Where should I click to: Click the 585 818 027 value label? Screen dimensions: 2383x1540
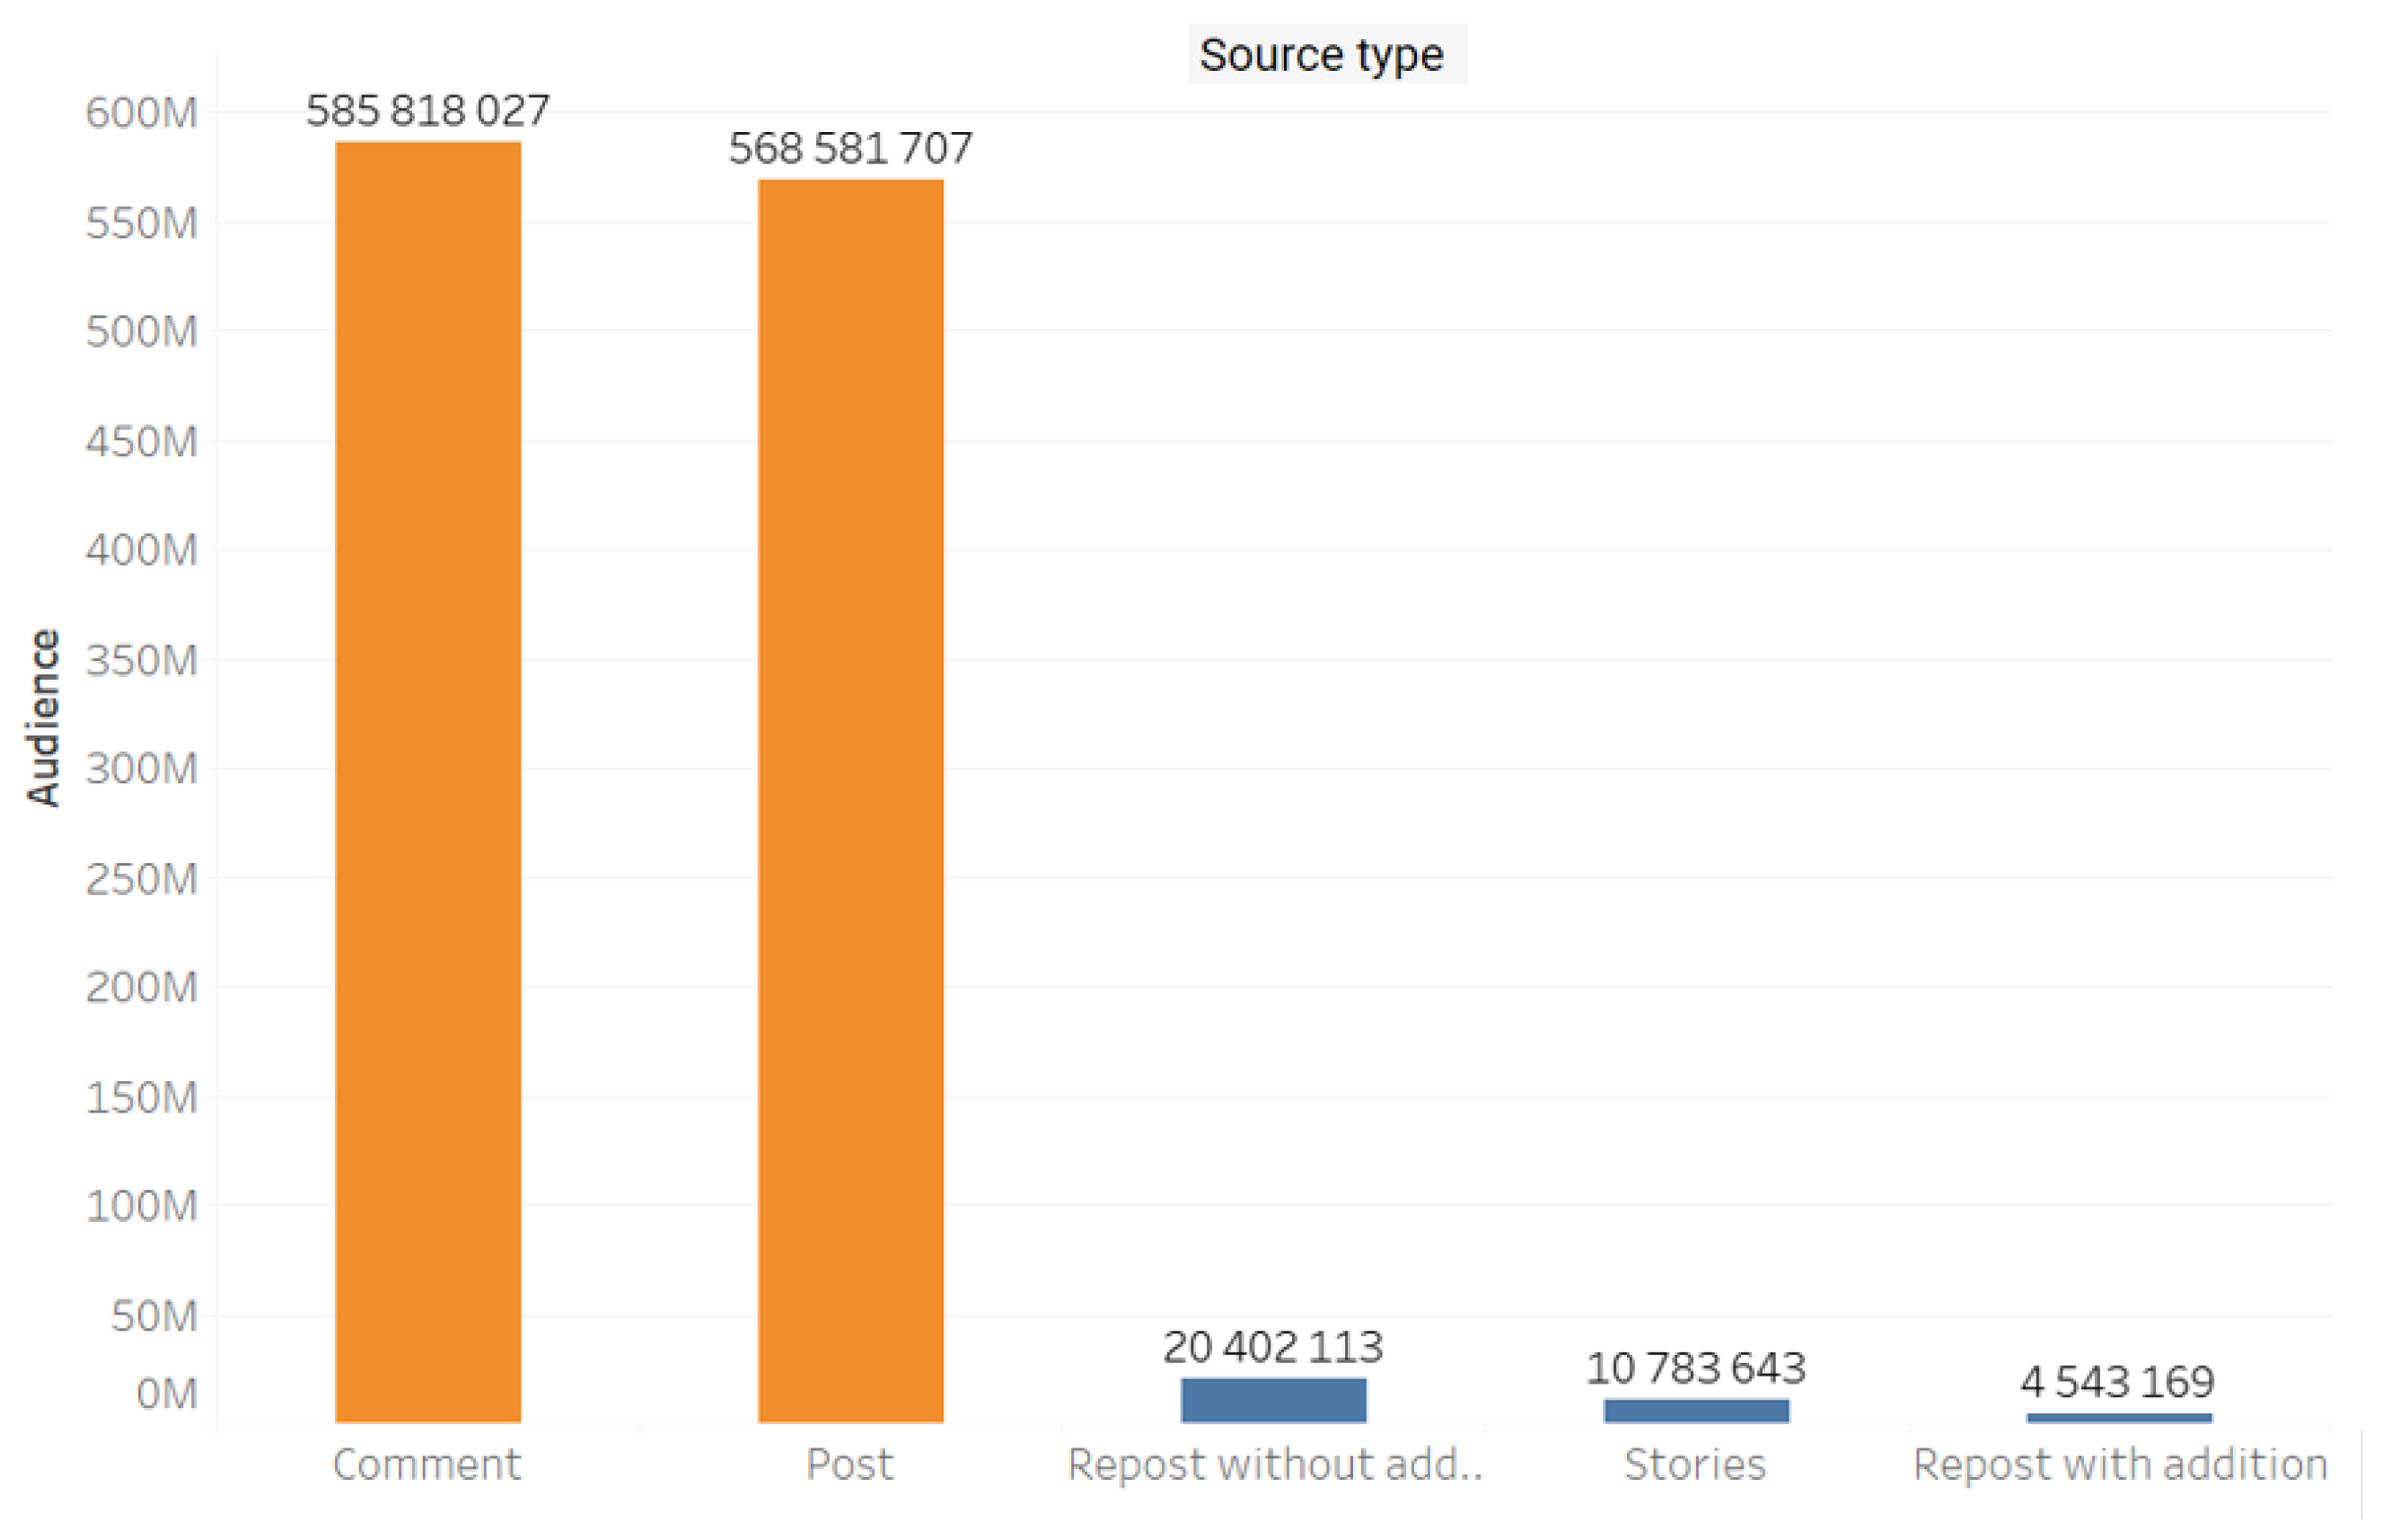pyautogui.click(x=428, y=110)
